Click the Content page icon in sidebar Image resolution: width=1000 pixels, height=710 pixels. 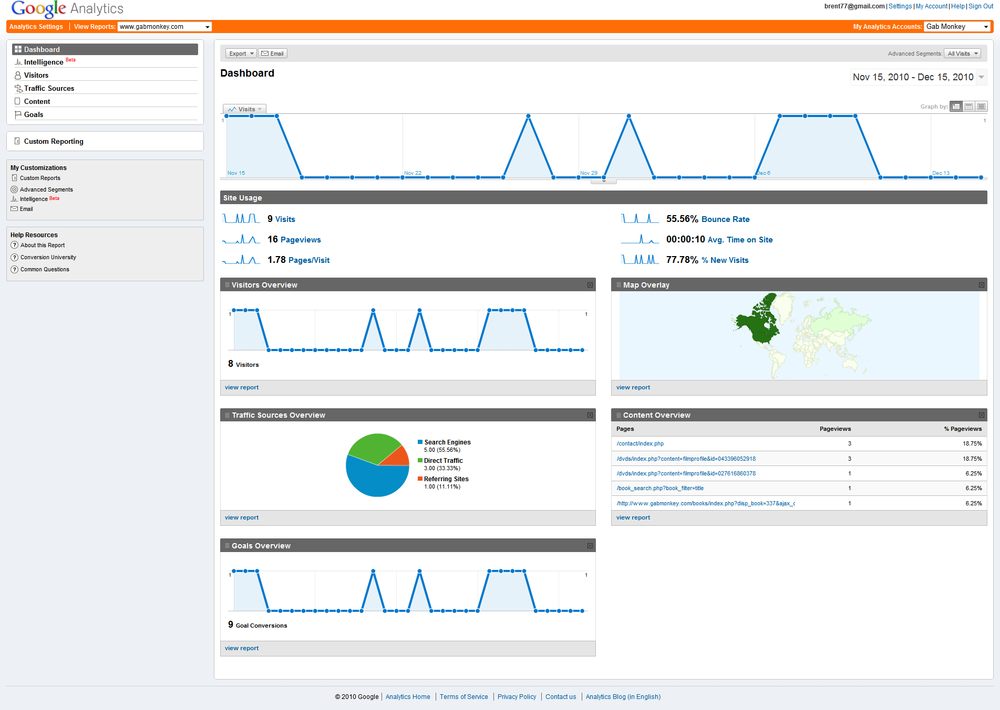(x=18, y=101)
